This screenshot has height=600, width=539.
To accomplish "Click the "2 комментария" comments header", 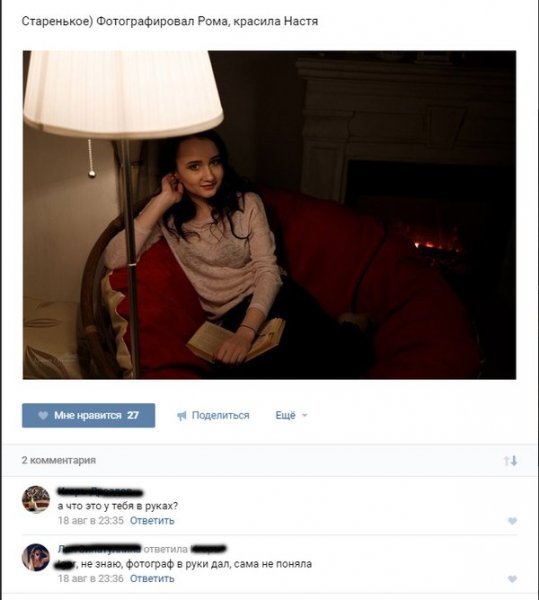I will pyautogui.click(x=59, y=460).
